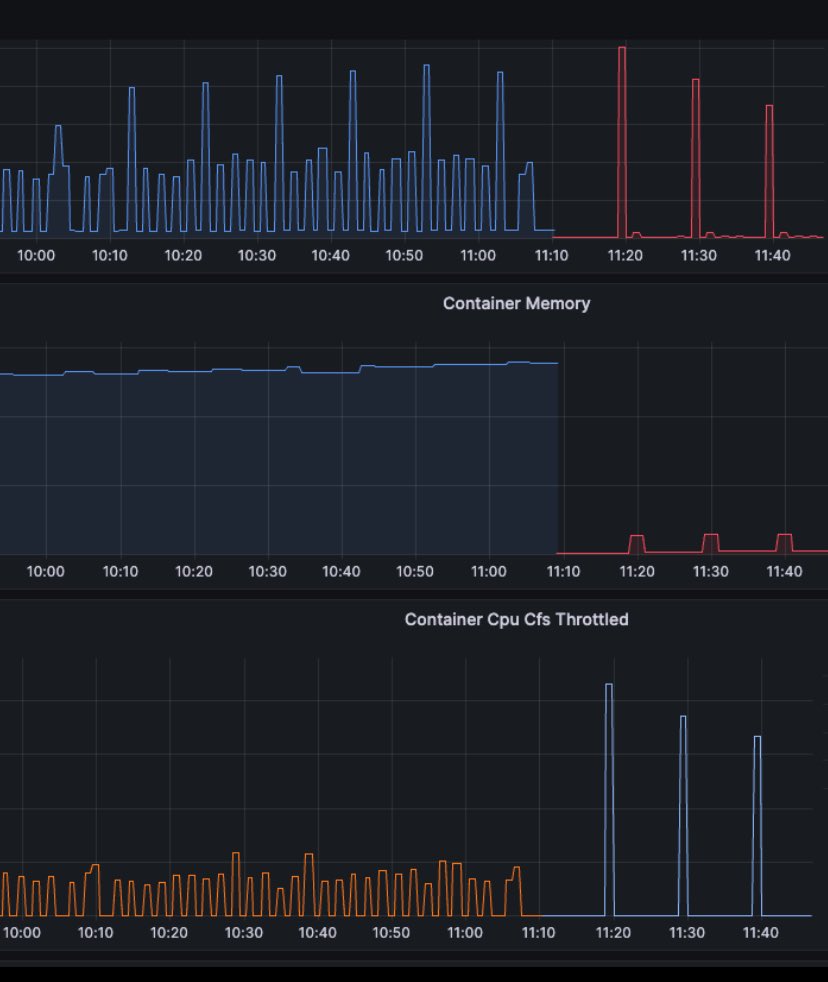Click the blue spike just after 11:00 in top chart
Image resolution: width=828 pixels, height=982 pixels.
click(x=500, y=151)
